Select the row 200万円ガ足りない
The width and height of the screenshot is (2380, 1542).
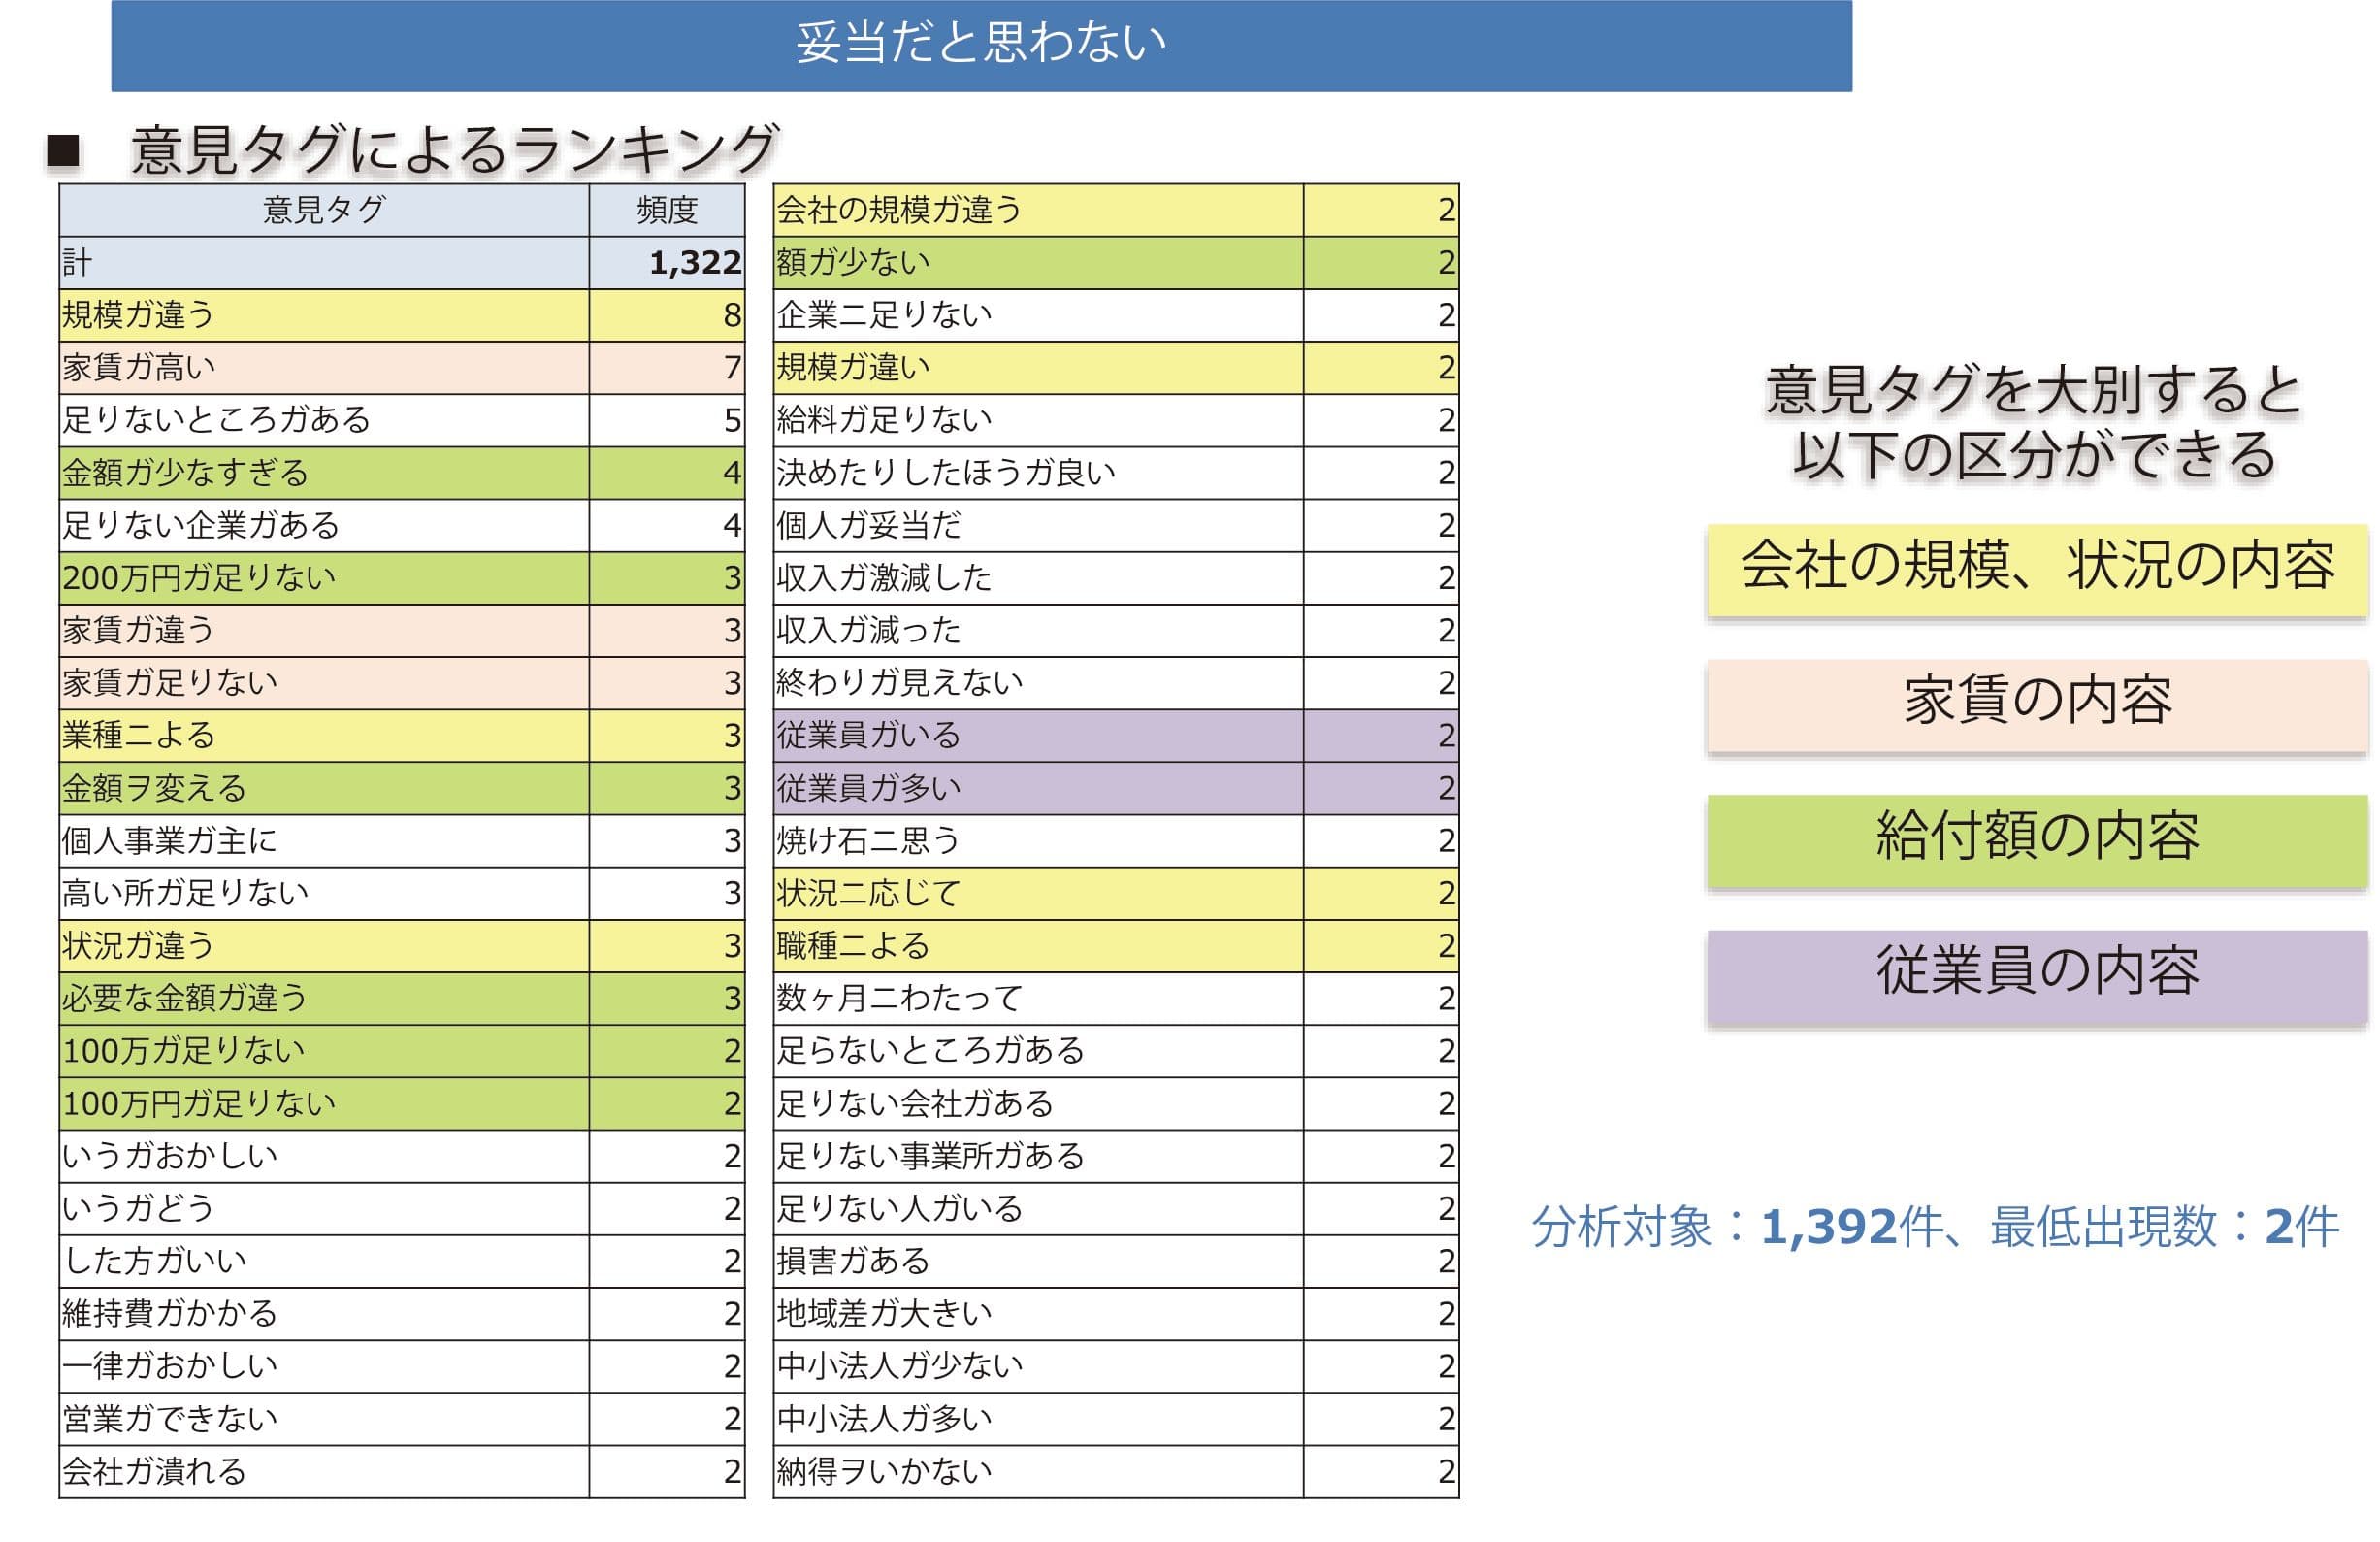click(x=402, y=578)
